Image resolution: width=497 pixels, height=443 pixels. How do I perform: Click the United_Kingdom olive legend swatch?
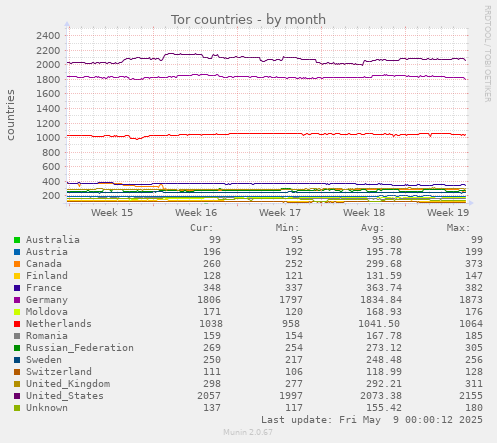(17, 384)
